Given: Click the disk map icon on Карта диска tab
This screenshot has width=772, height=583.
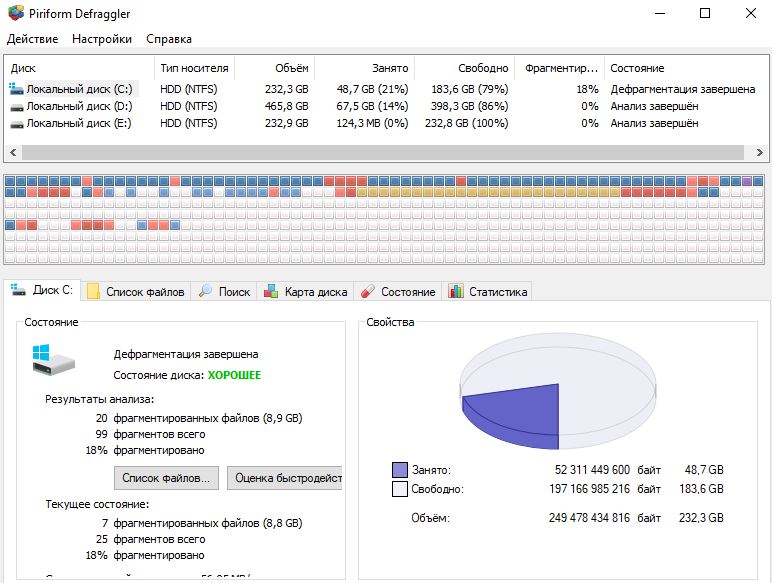Looking at the screenshot, I should 270,292.
